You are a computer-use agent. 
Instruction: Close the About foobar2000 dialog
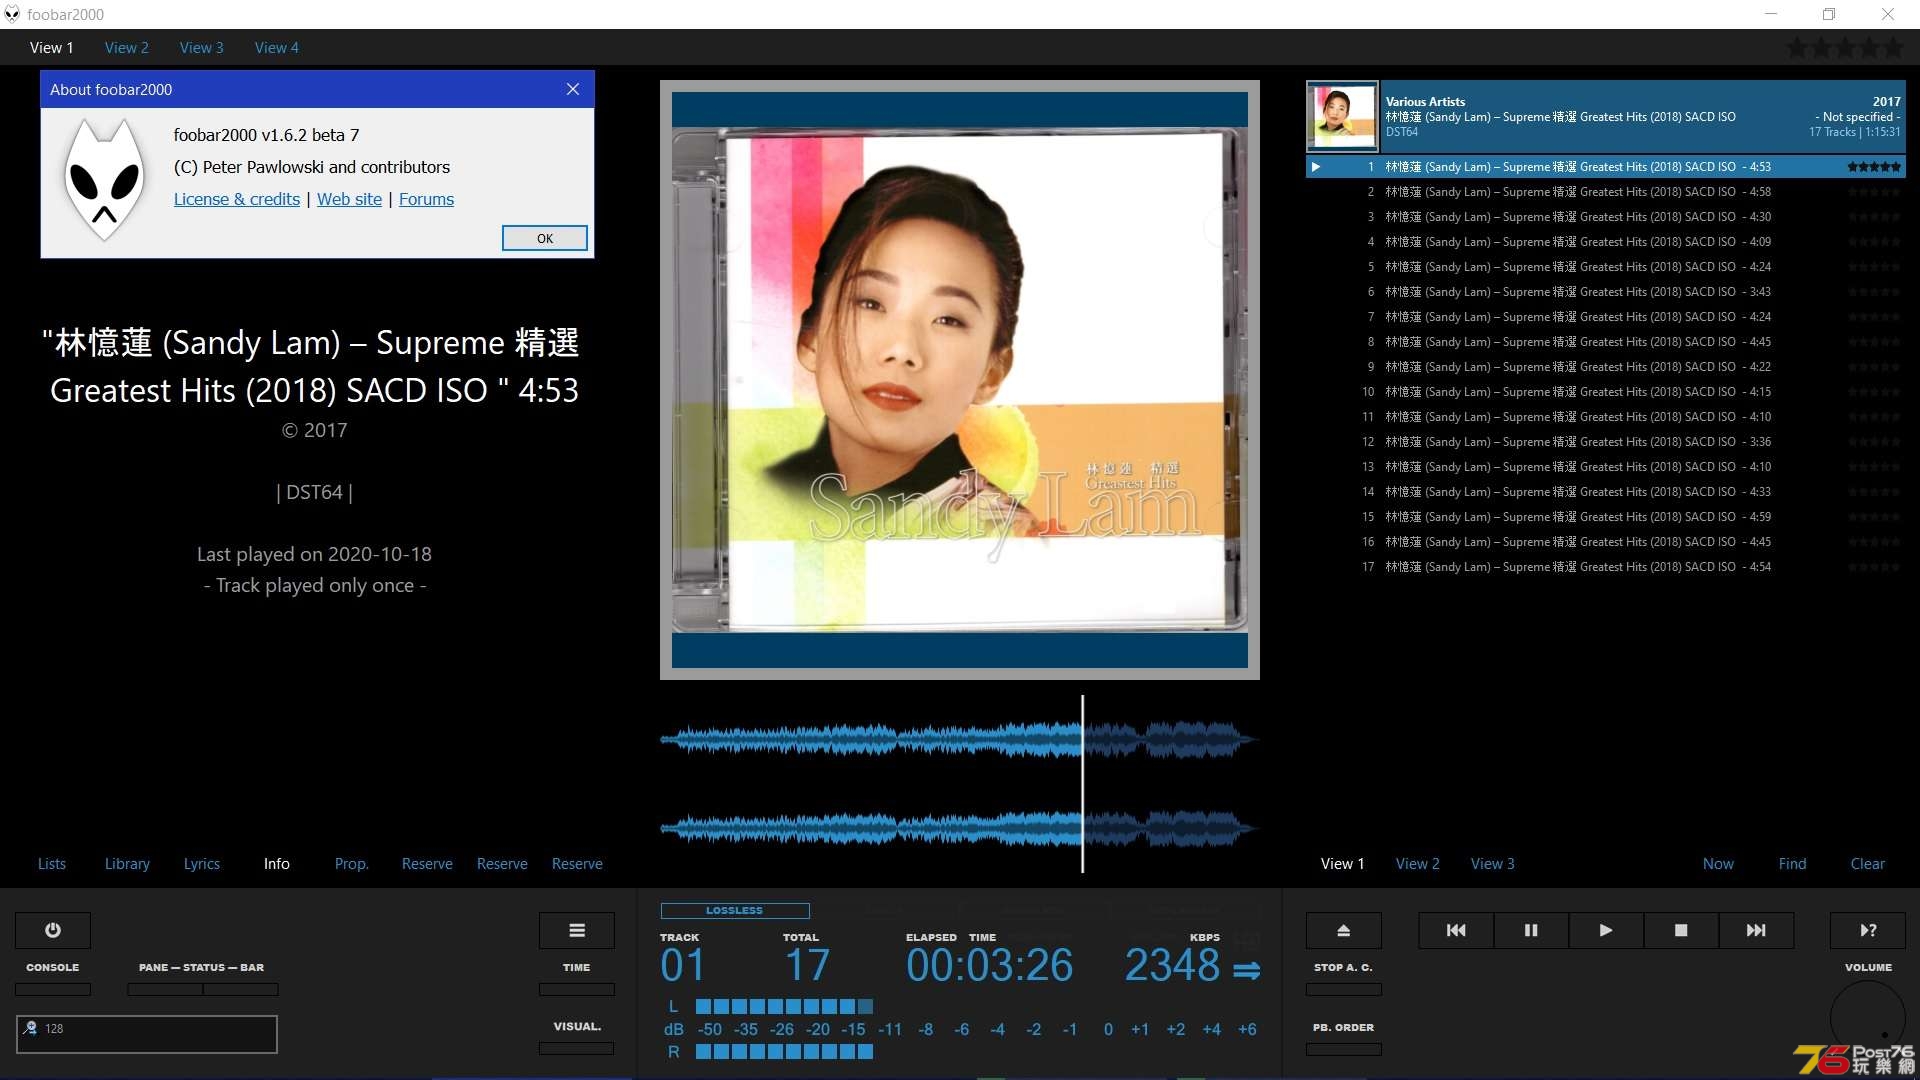click(573, 89)
